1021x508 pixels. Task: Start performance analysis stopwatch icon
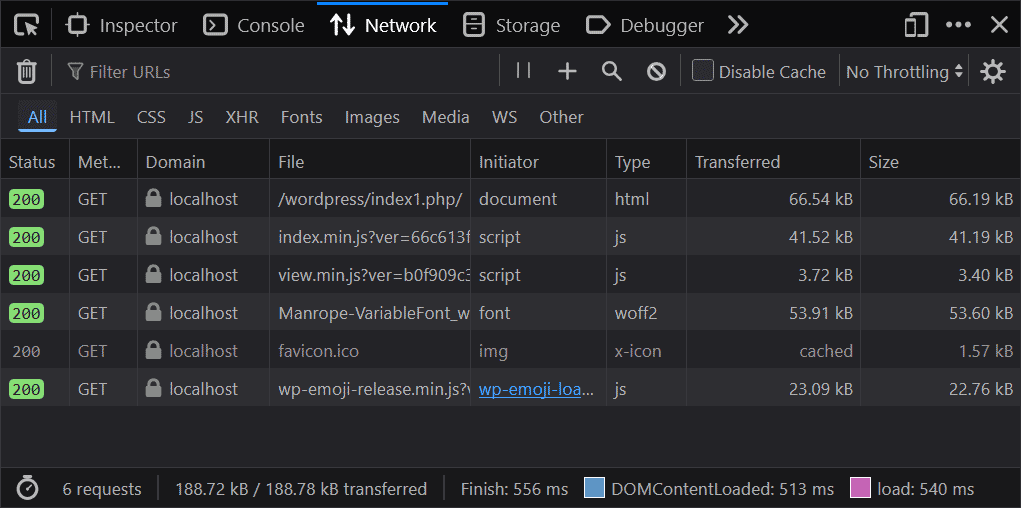tap(27, 488)
